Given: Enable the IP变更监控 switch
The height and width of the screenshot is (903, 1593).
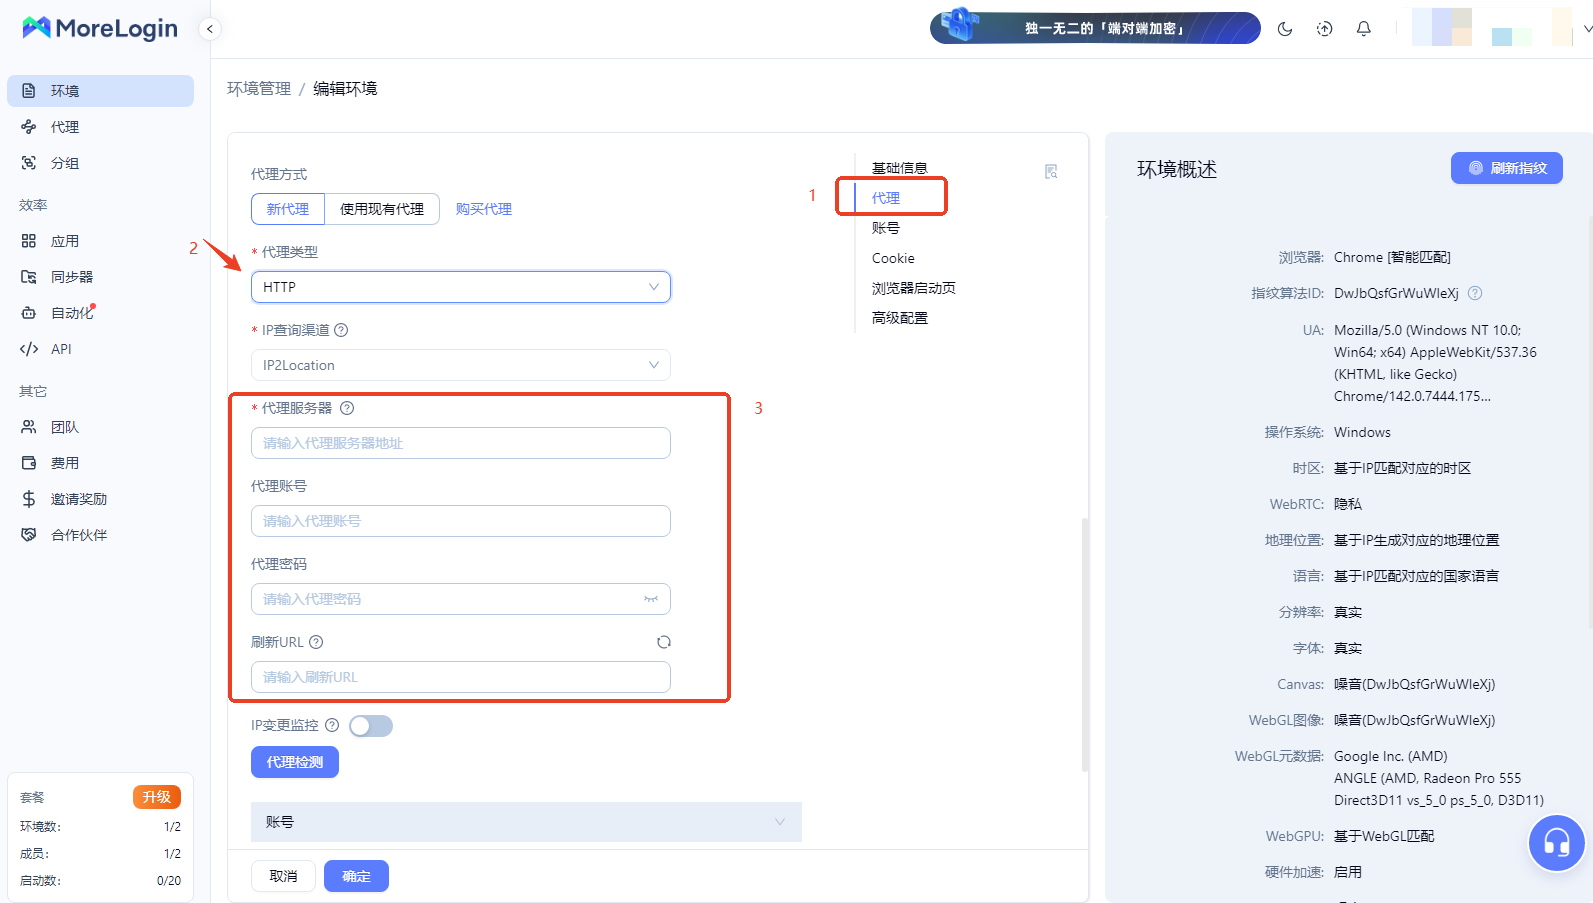Looking at the screenshot, I should [x=371, y=726].
